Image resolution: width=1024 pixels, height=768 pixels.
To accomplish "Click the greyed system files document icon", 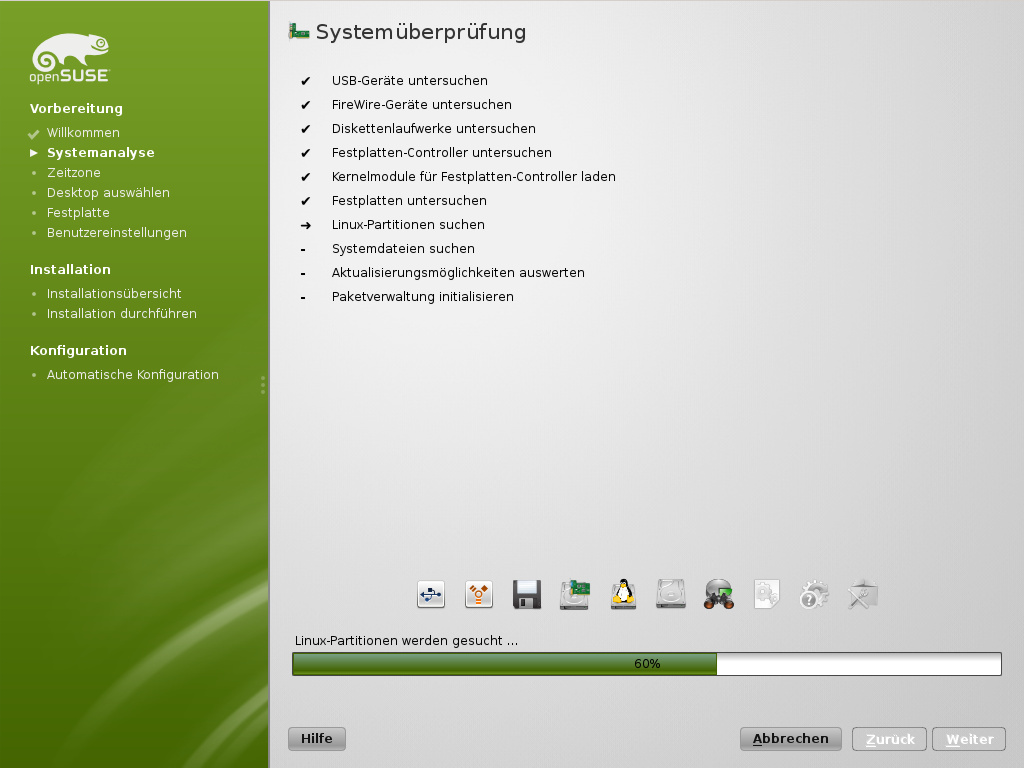I will (767, 594).
